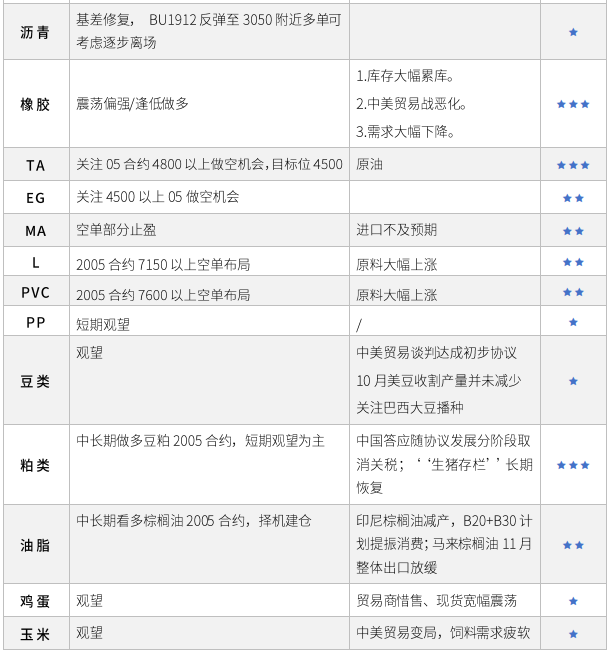Click the 印尼棕榈油减产 risk cell
This screenshot has width=609, height=652.
point(444,544)
